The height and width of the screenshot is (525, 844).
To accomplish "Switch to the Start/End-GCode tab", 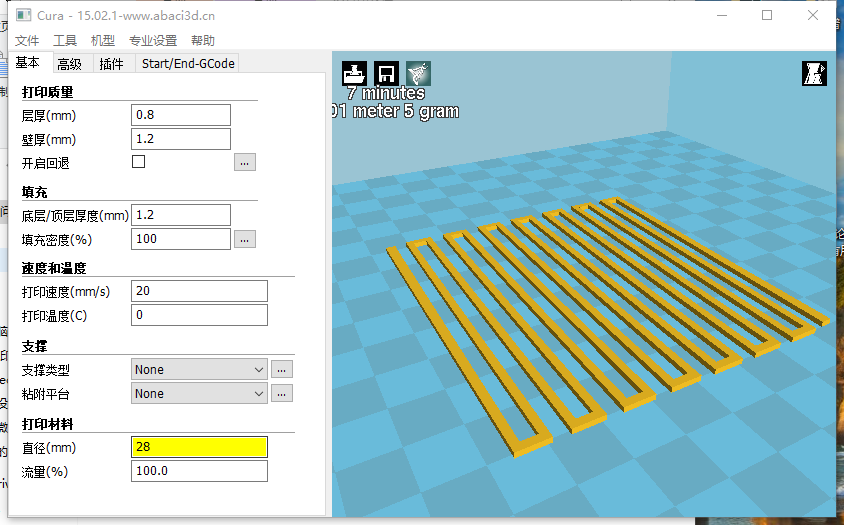I will 187,64.
